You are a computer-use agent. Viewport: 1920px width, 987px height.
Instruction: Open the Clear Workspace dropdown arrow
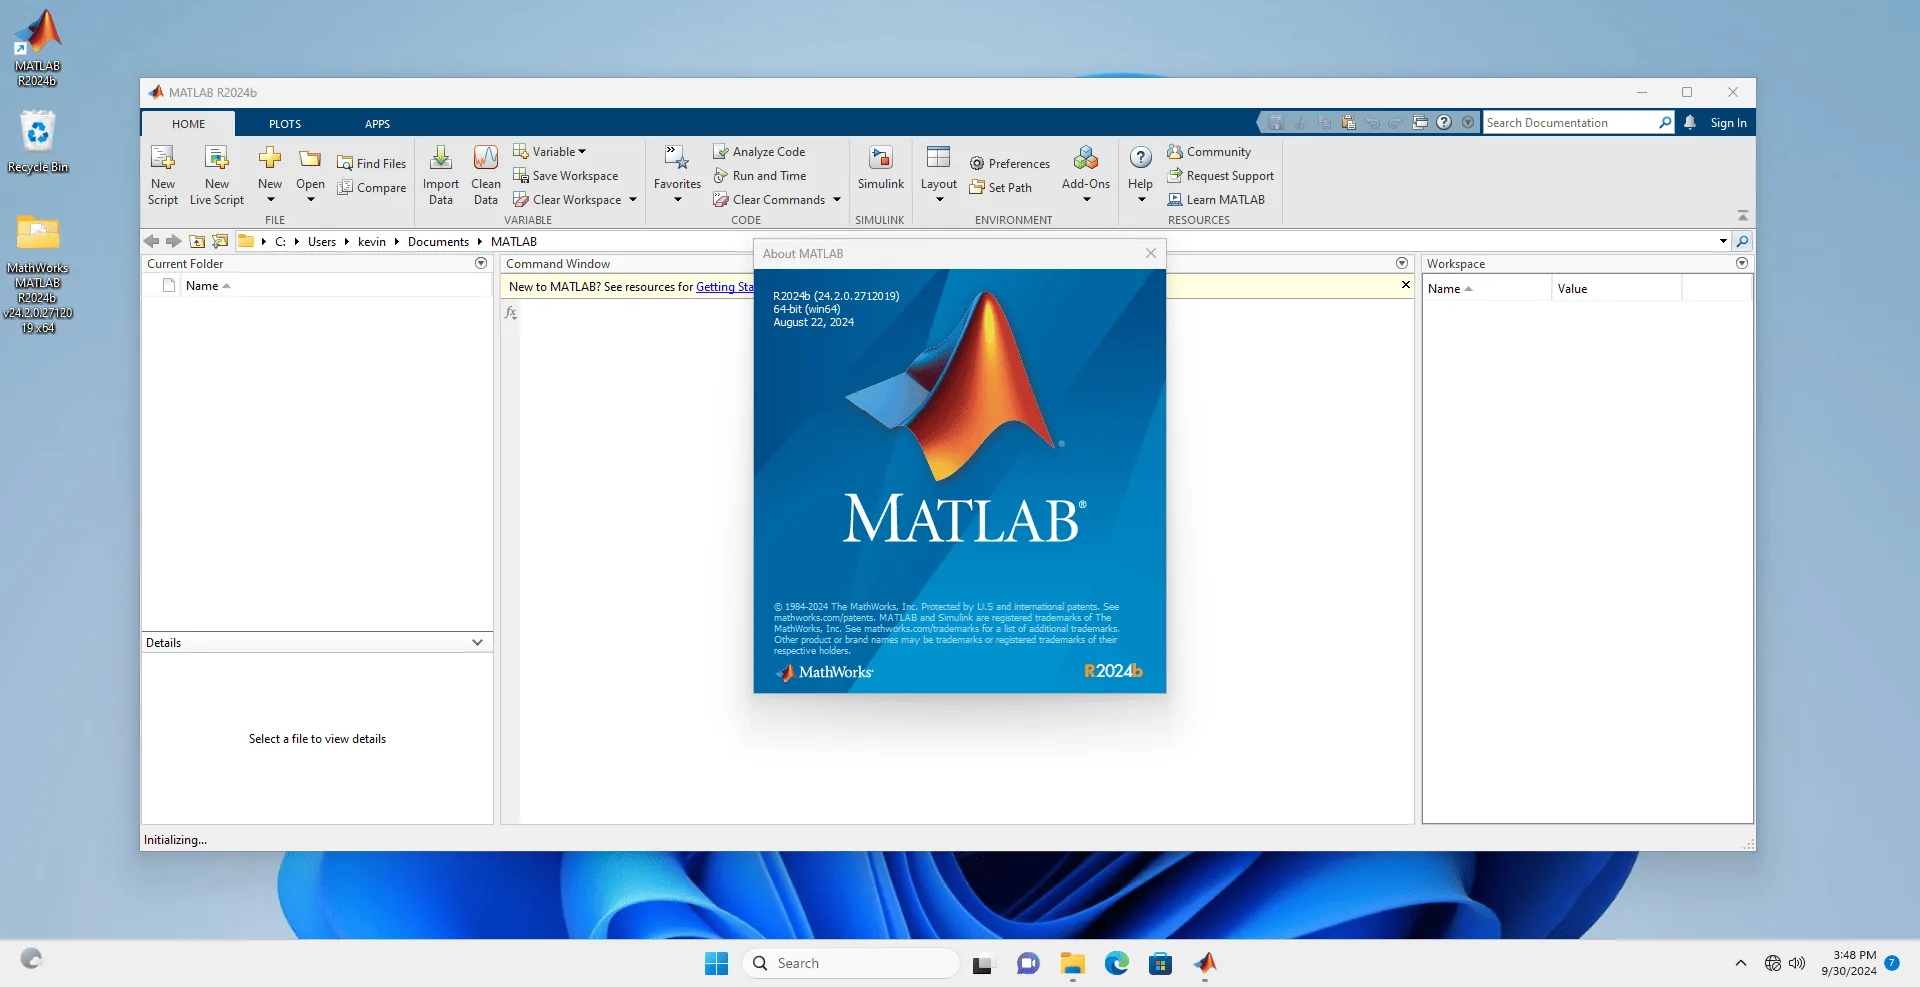tap(633, 199)
